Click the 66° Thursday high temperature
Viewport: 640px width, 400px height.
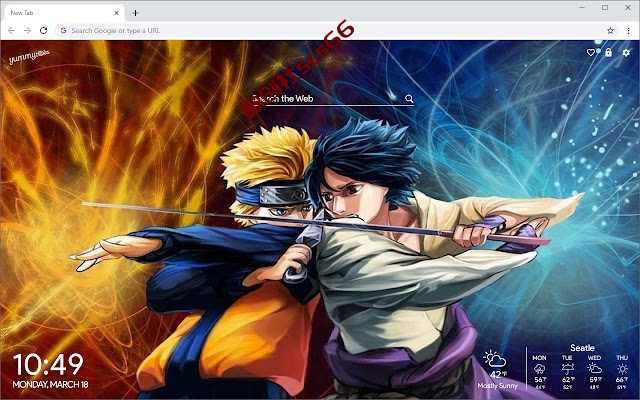pyautogui.click(x=622, y=380)
